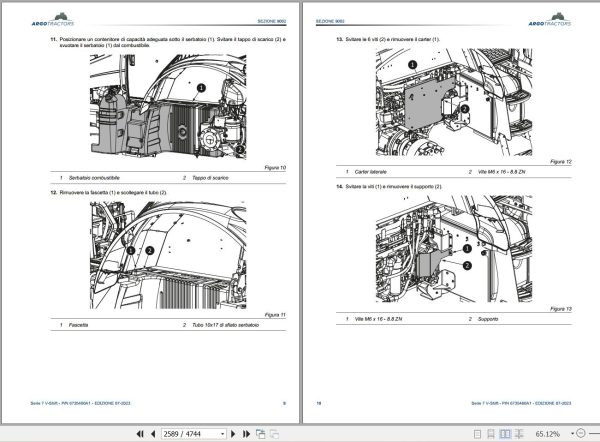Click the Figura 10 caption
600x442 pixels.
pos(275,168)
